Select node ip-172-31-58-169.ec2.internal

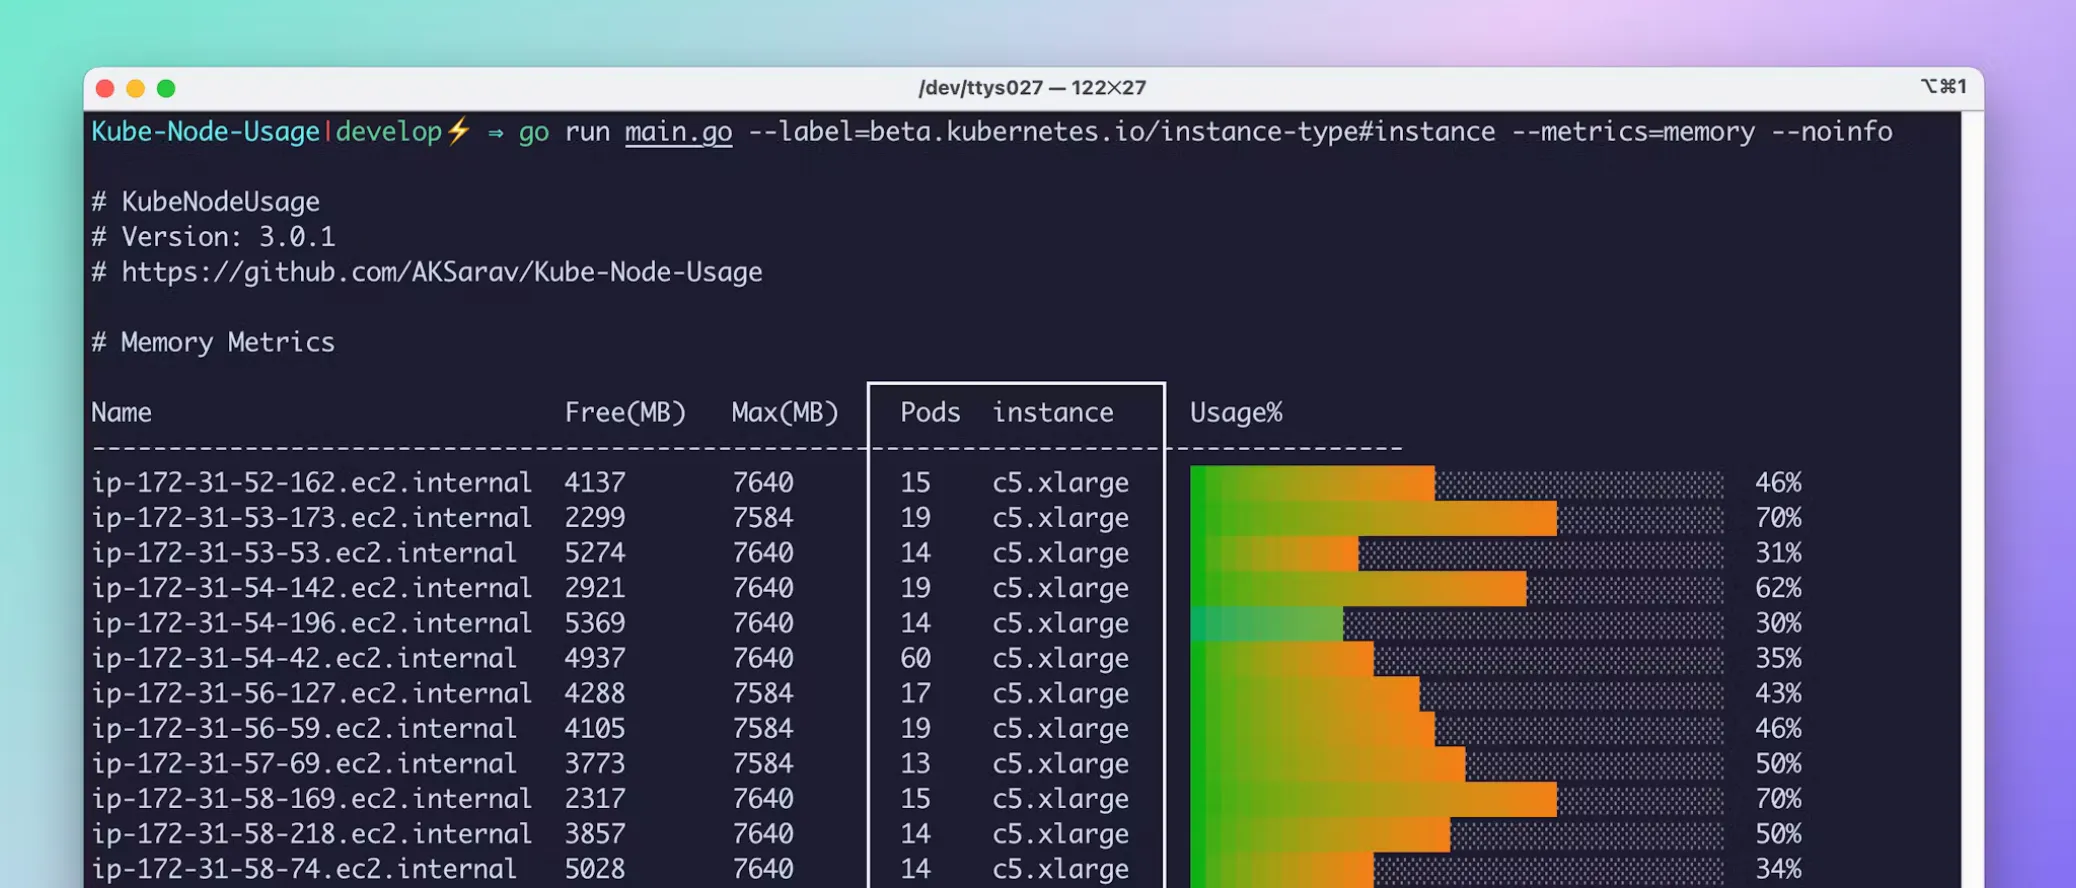pos(311,798)
